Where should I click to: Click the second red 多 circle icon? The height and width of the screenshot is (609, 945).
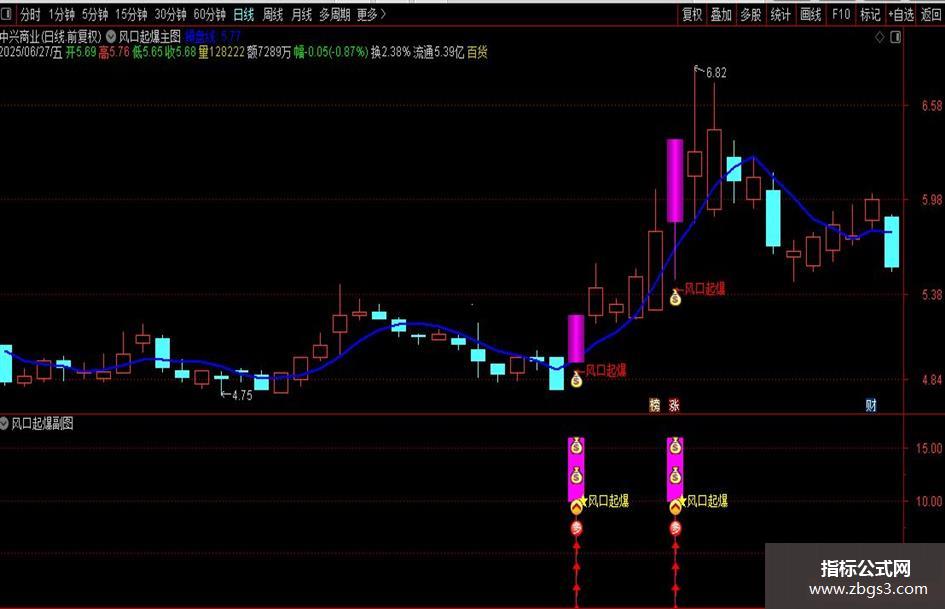(676, 529)
